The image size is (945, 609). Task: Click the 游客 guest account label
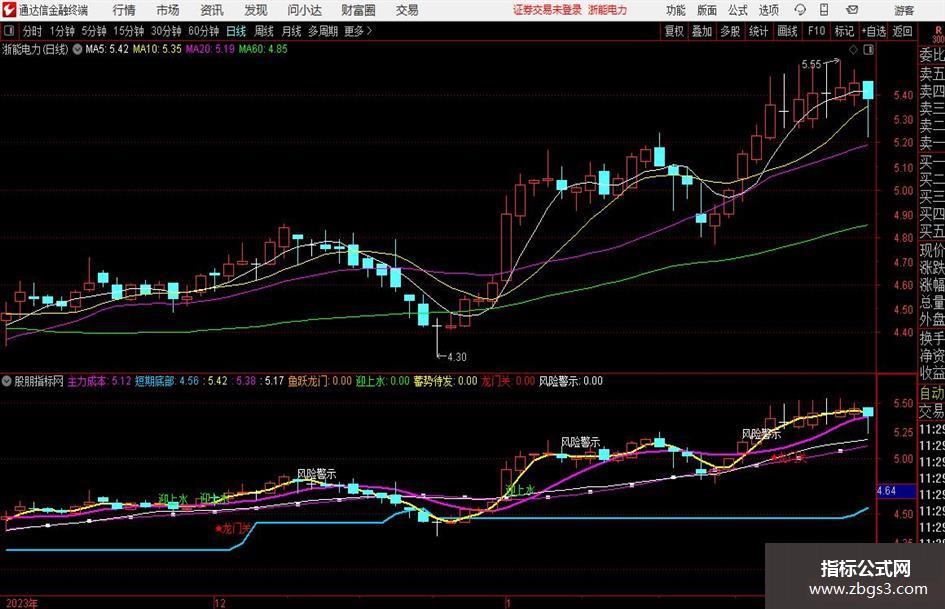[x=904, y=10]
